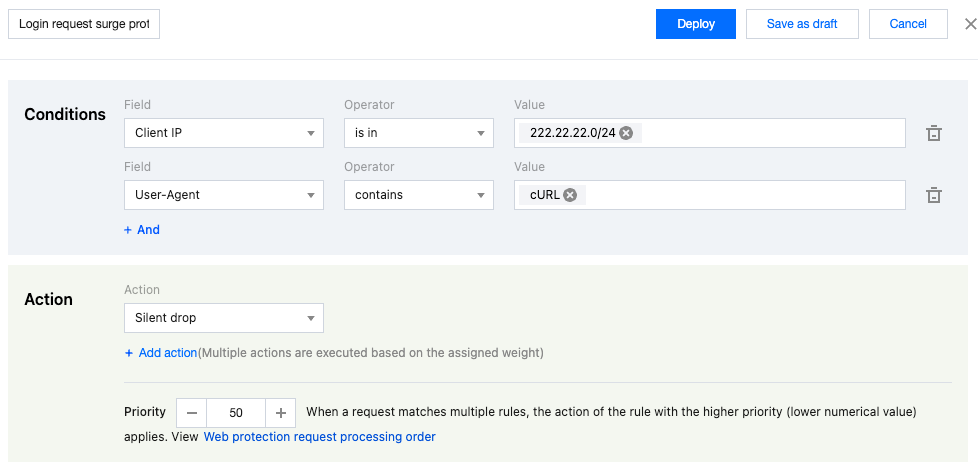Image resolution: width=978 pixels, height=471 pixels.
Task: Open the Silent drop action dropdown
Action: tap(224, 318)
